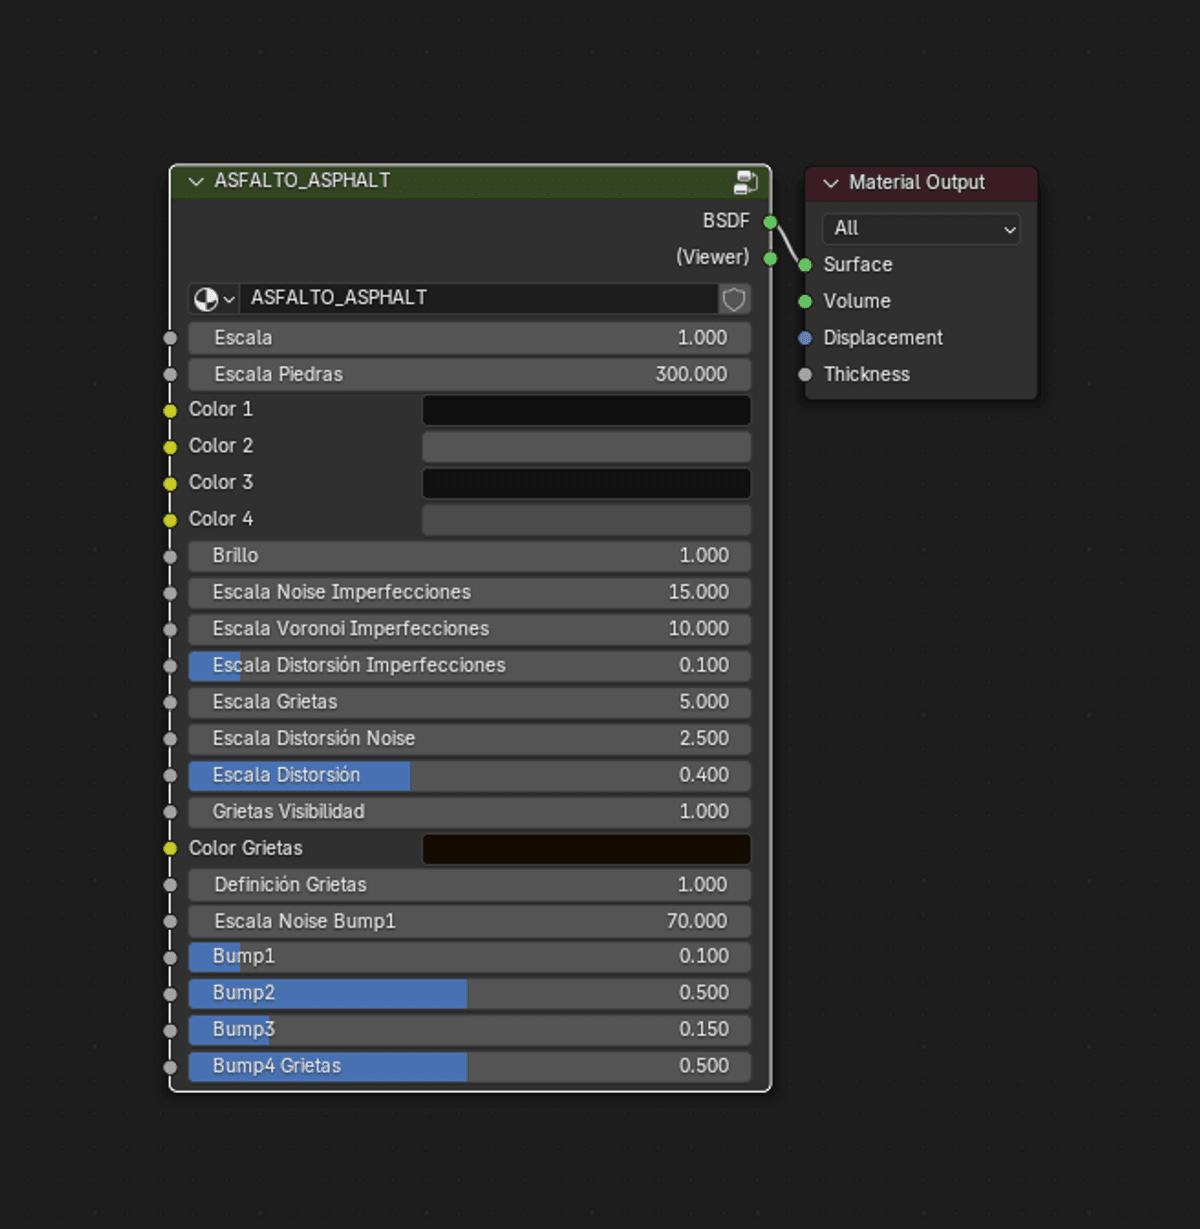Click the Escala Piedras value field
The height and width of the screenshot is (1229, 1200).
[469, 374]
